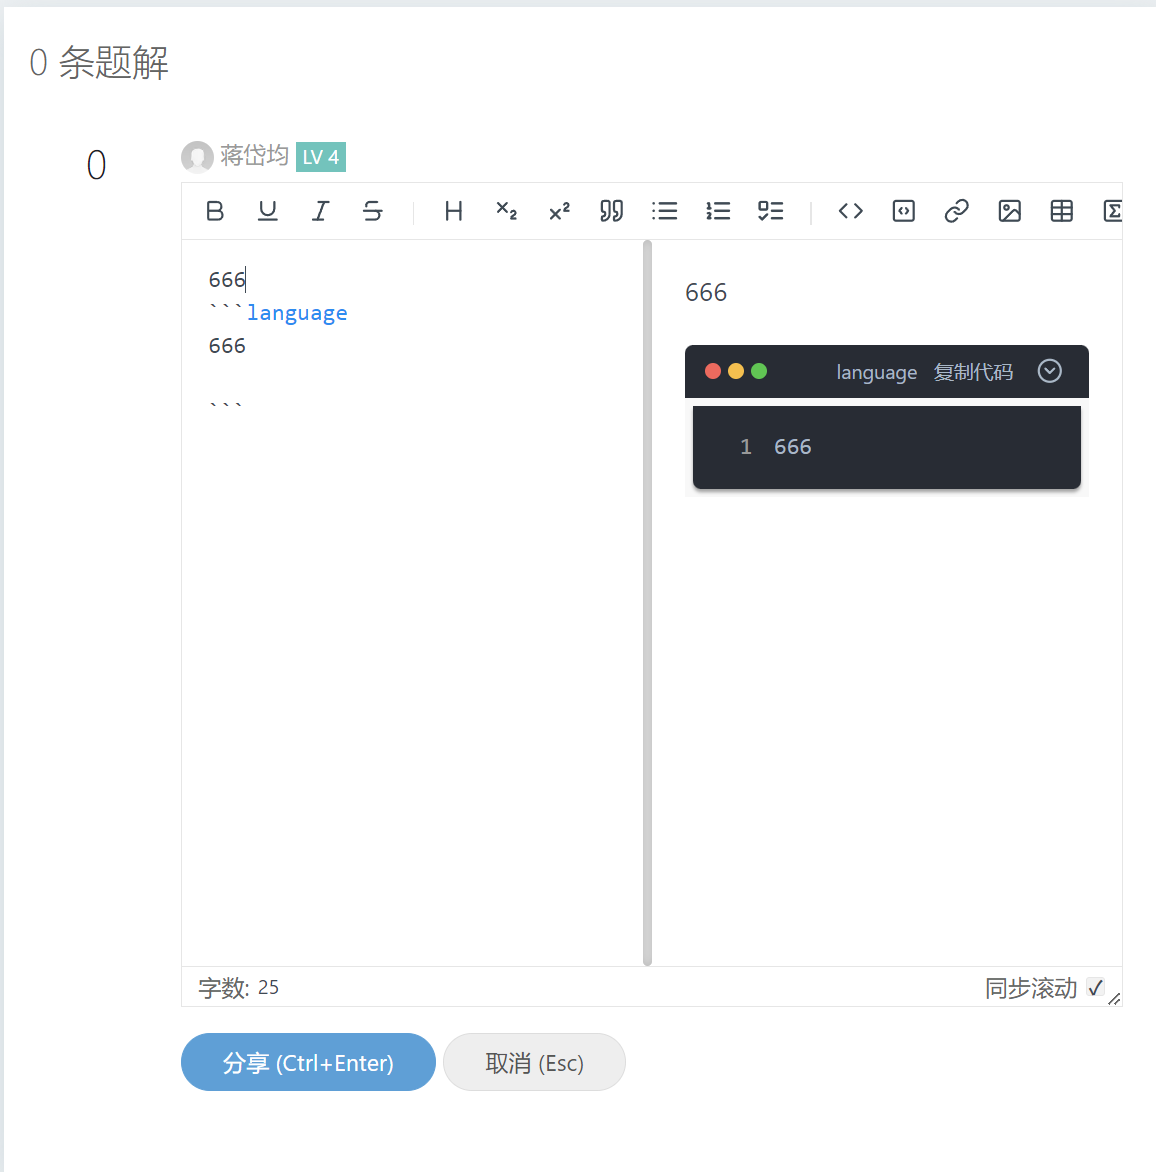Insert a task checklist
1156x1172 pixels.
tap(770, 212)
